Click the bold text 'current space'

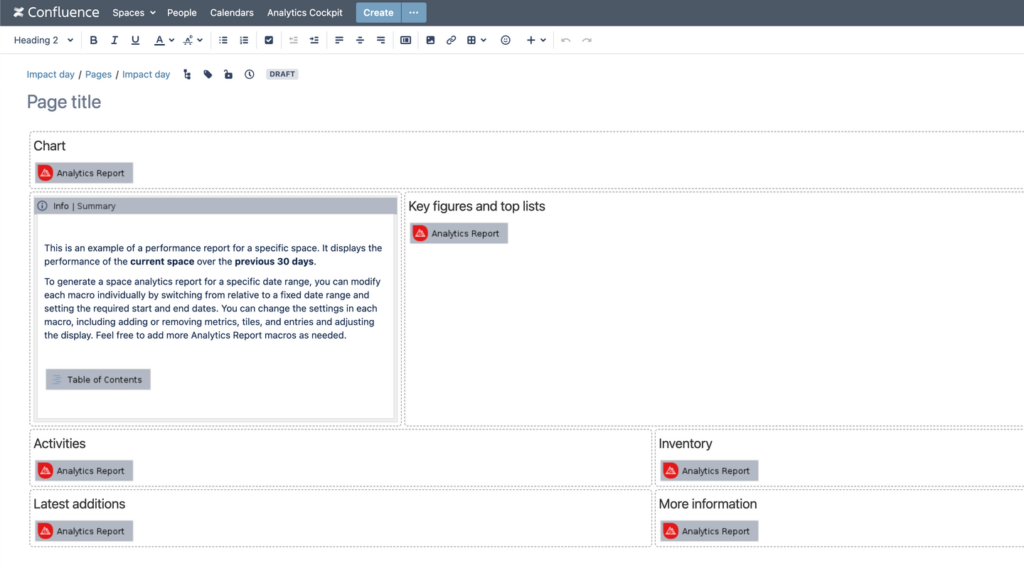coord(162,261)
